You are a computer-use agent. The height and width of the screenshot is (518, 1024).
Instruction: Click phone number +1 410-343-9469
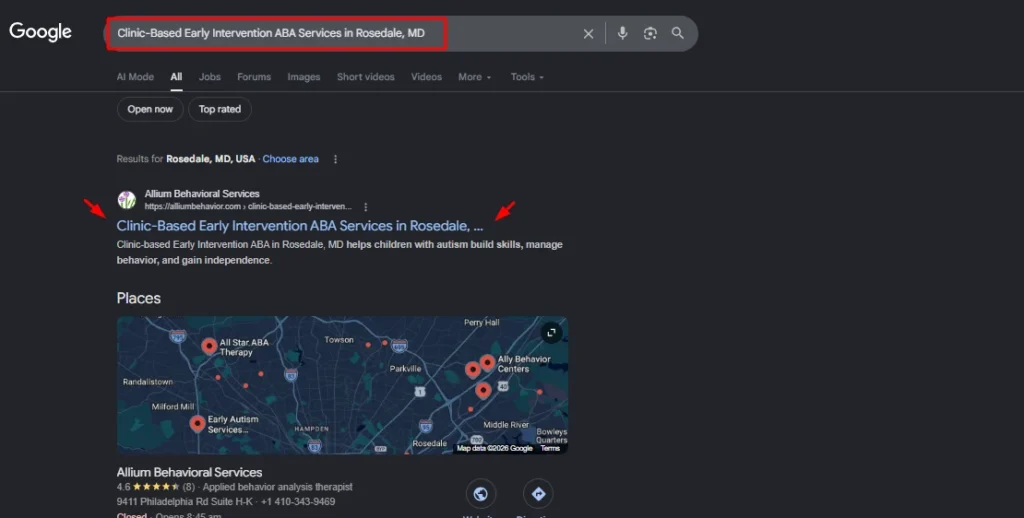coord(298,502)
